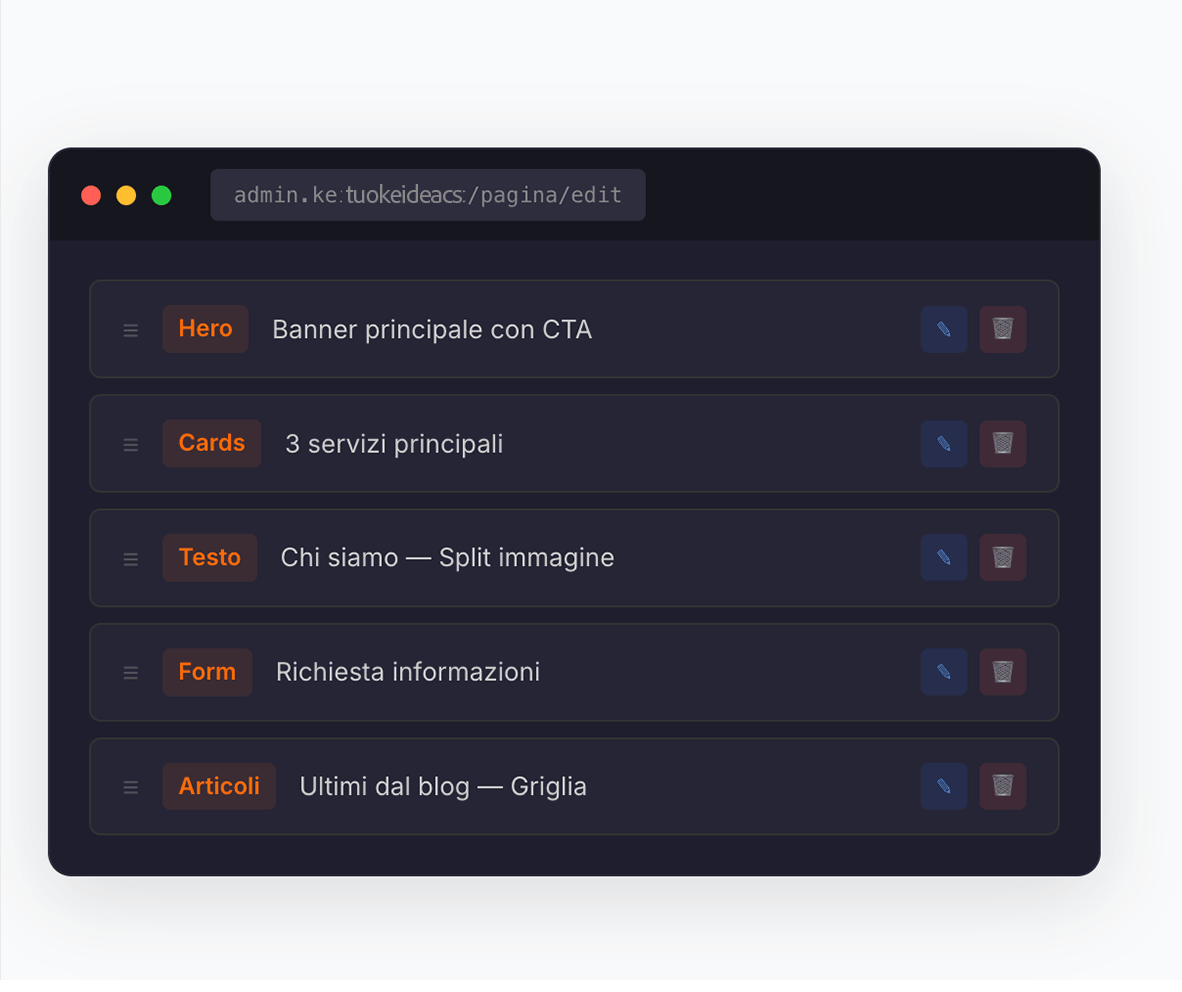Remove the Testo section via its trash icon

[1003, 557]
